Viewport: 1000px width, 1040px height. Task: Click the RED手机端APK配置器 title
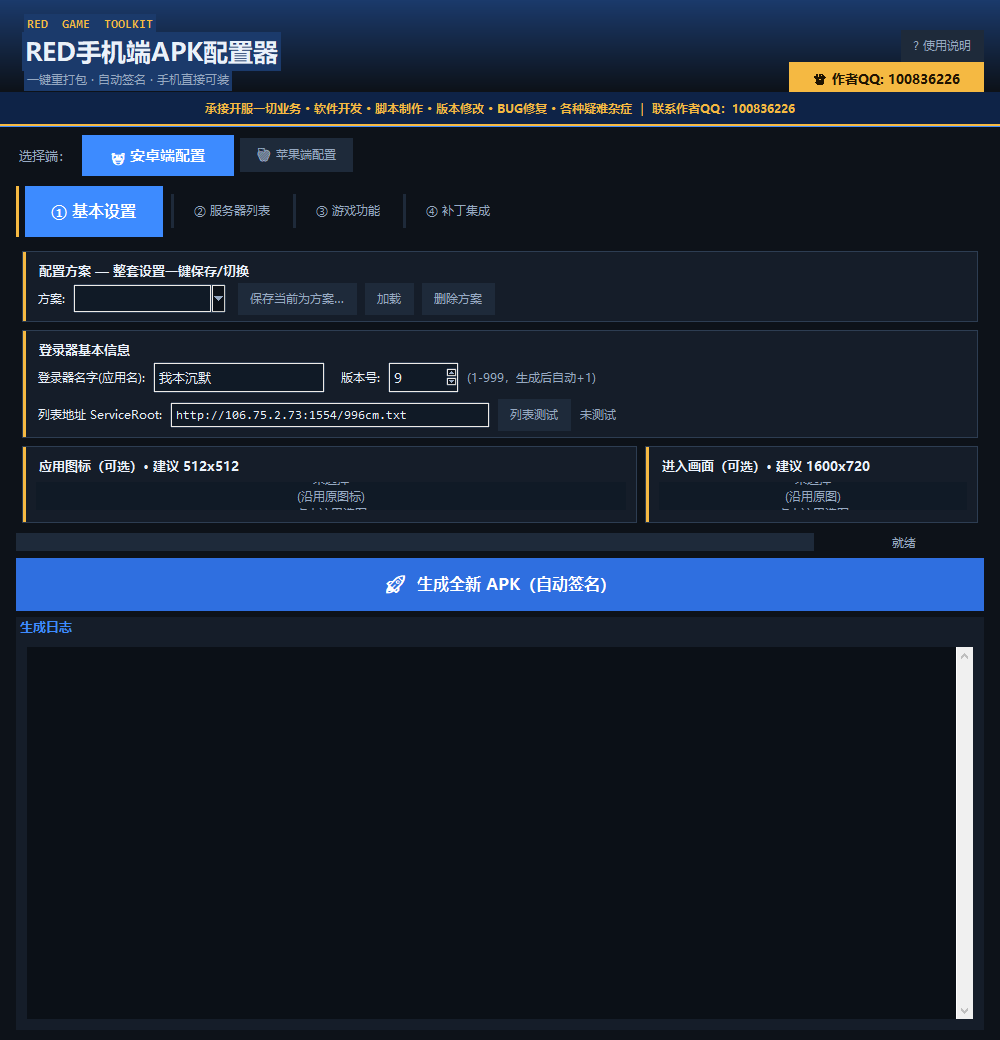(x=152, y=52)
